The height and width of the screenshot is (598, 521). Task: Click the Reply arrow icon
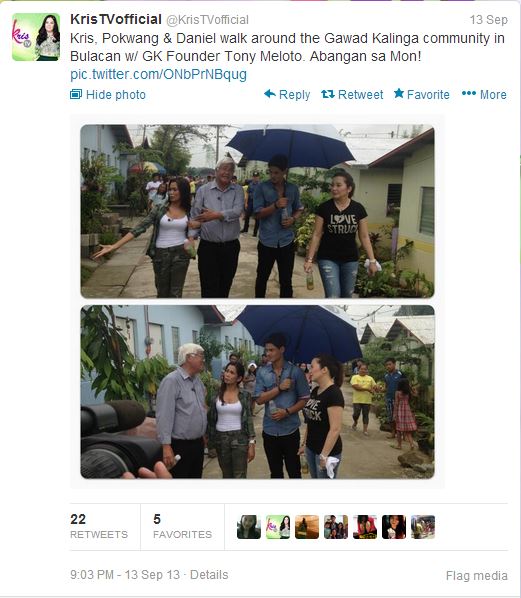(270, 93)
